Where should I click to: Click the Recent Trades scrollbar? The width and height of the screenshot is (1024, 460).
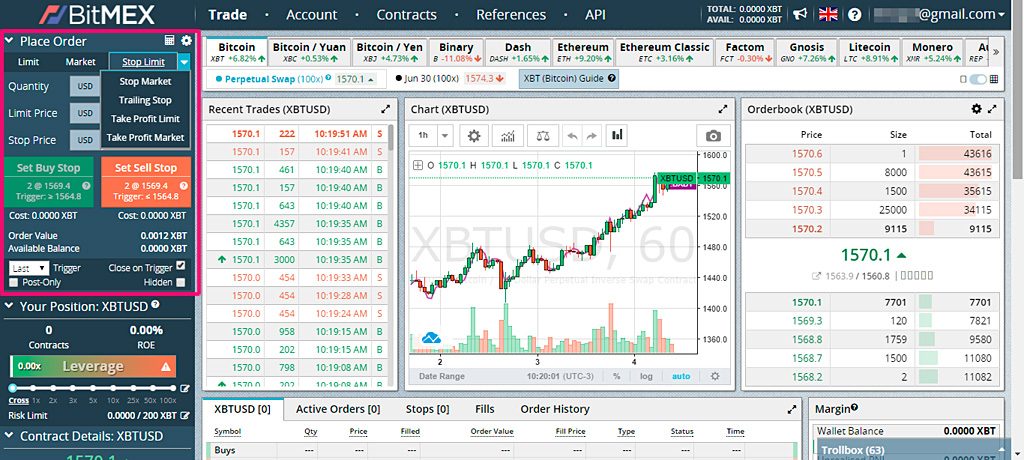point(391,138)
